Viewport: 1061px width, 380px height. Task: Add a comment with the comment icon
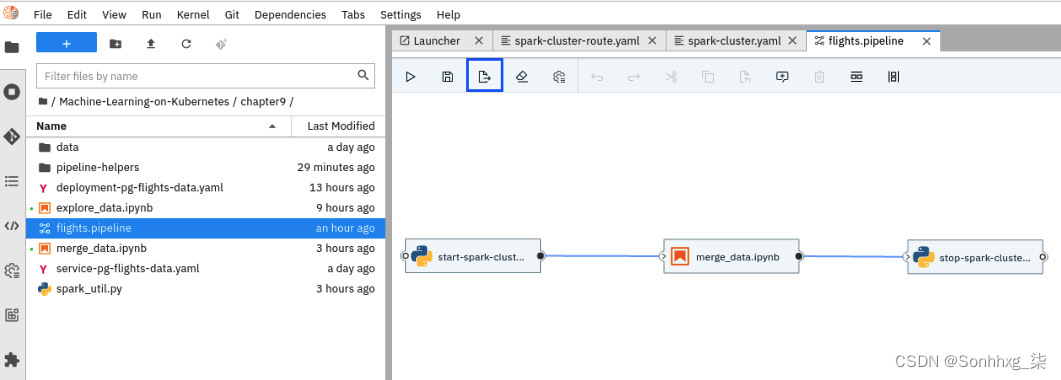click(782, 76)
